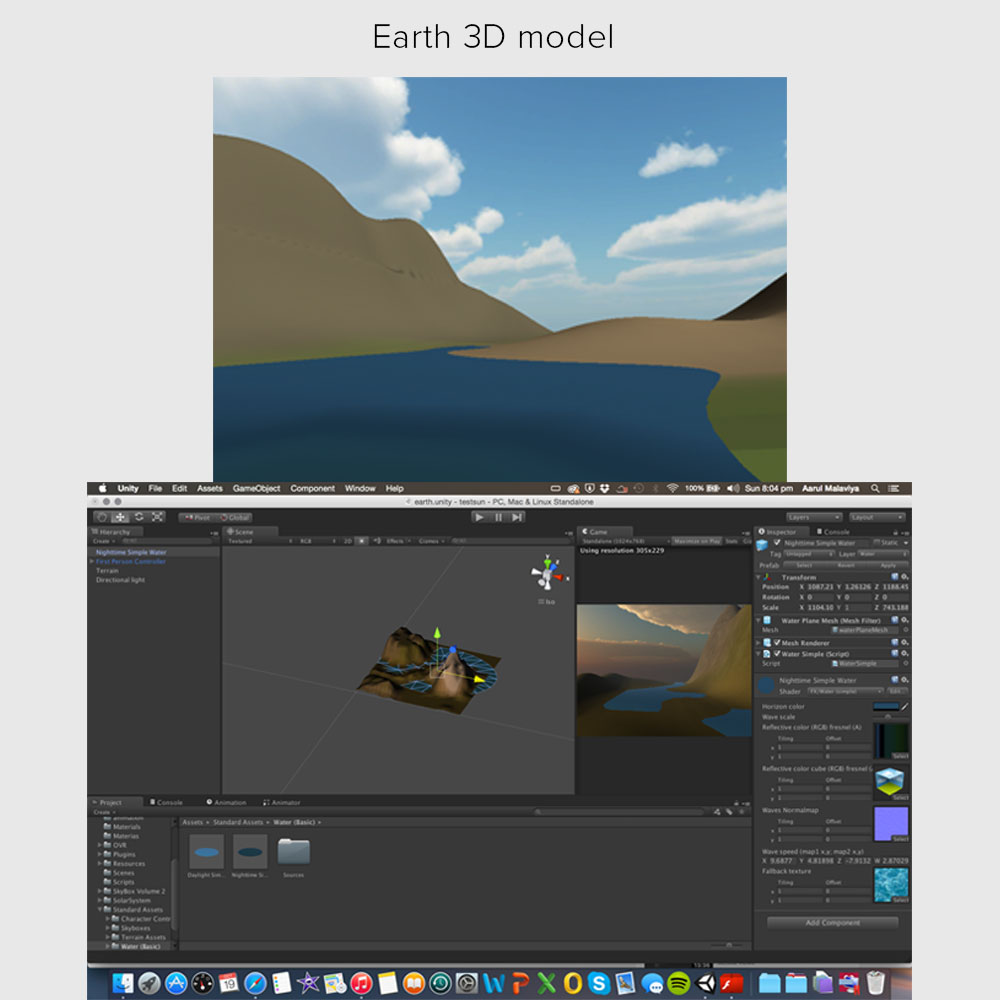Open the Layout dropdown
The image size is (1000, 1000).
[x=876, y=517]
